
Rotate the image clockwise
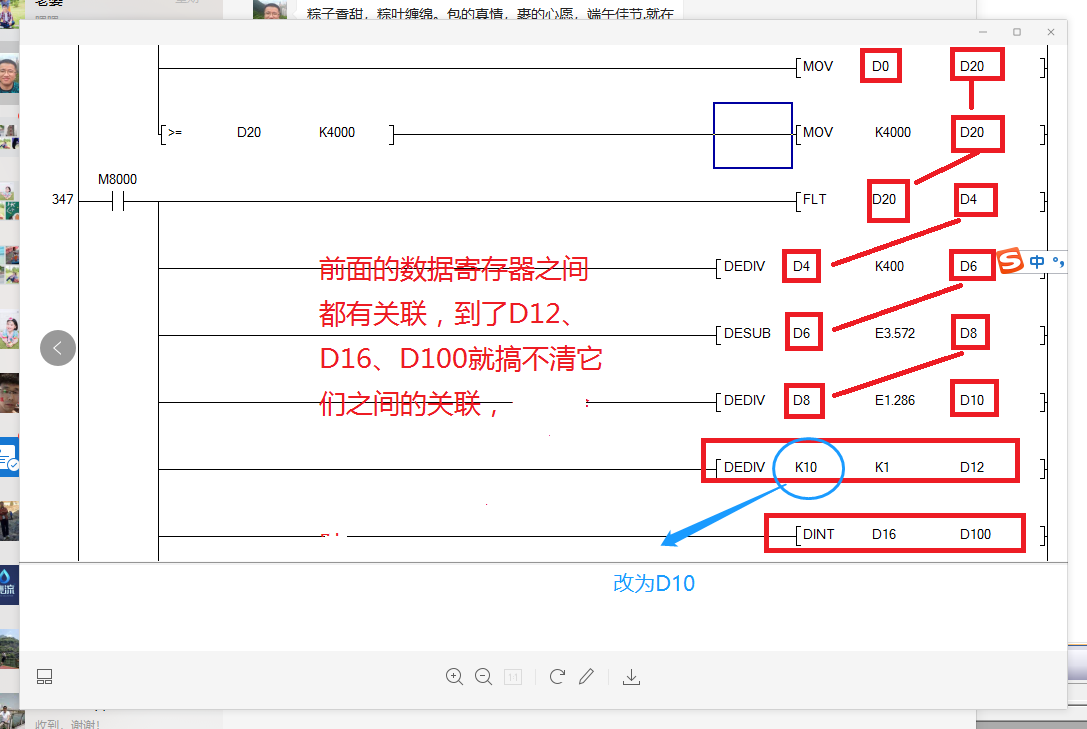point(558,677)
